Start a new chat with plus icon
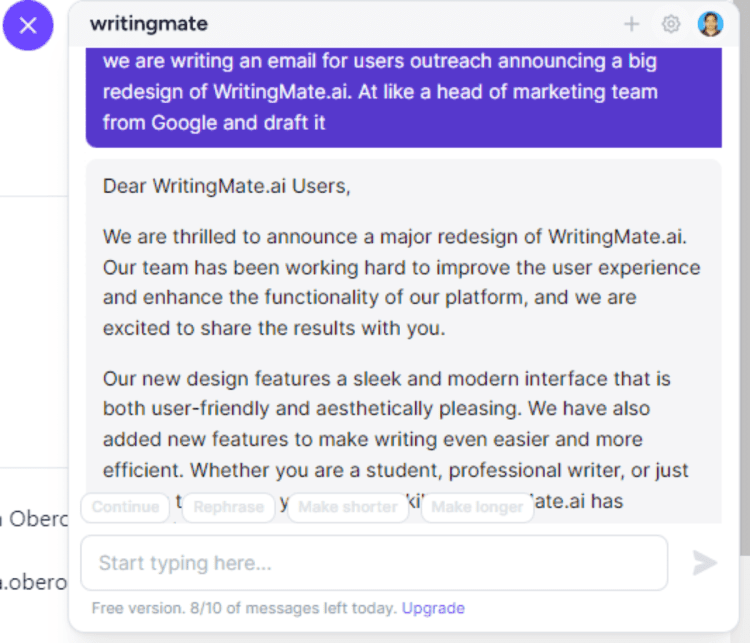 coord(631,24)
